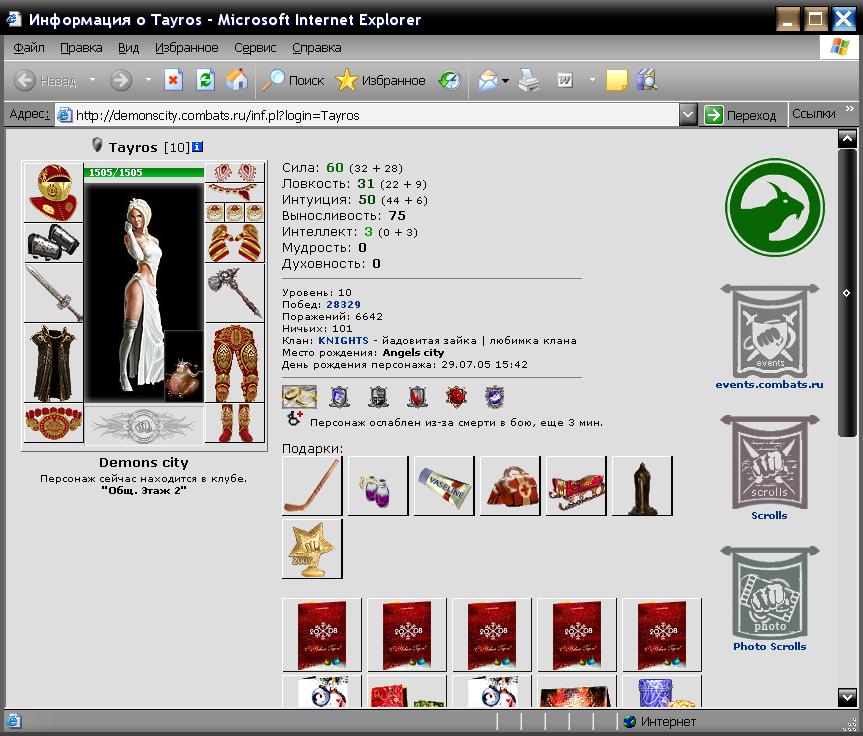Viewport: 863px width, 736px height.
Task: Open the Back button history dropdown
Action: 92,80
